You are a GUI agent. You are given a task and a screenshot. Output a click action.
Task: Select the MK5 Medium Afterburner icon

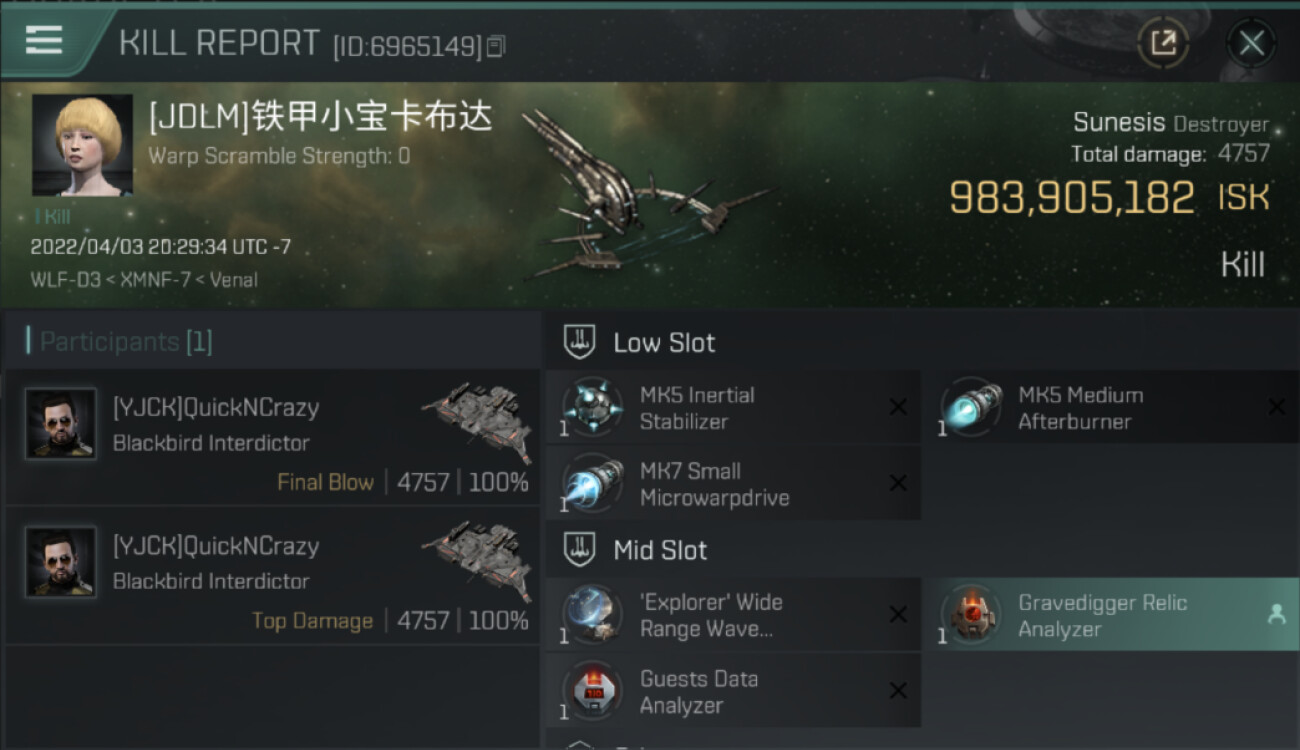(x=971, y=407)
